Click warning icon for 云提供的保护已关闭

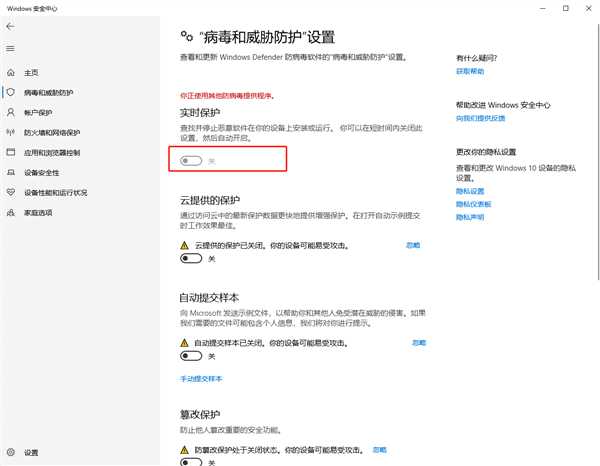tap(184, 245)
